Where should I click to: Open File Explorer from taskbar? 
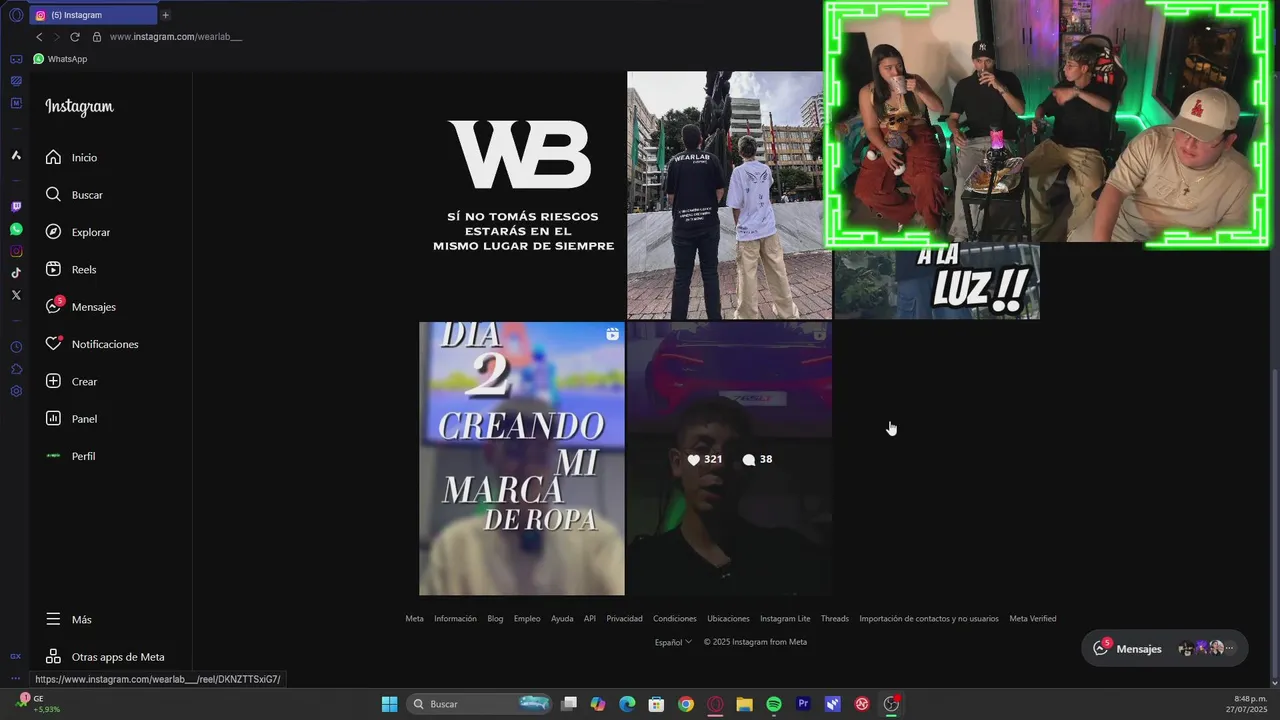coord(744,704)
